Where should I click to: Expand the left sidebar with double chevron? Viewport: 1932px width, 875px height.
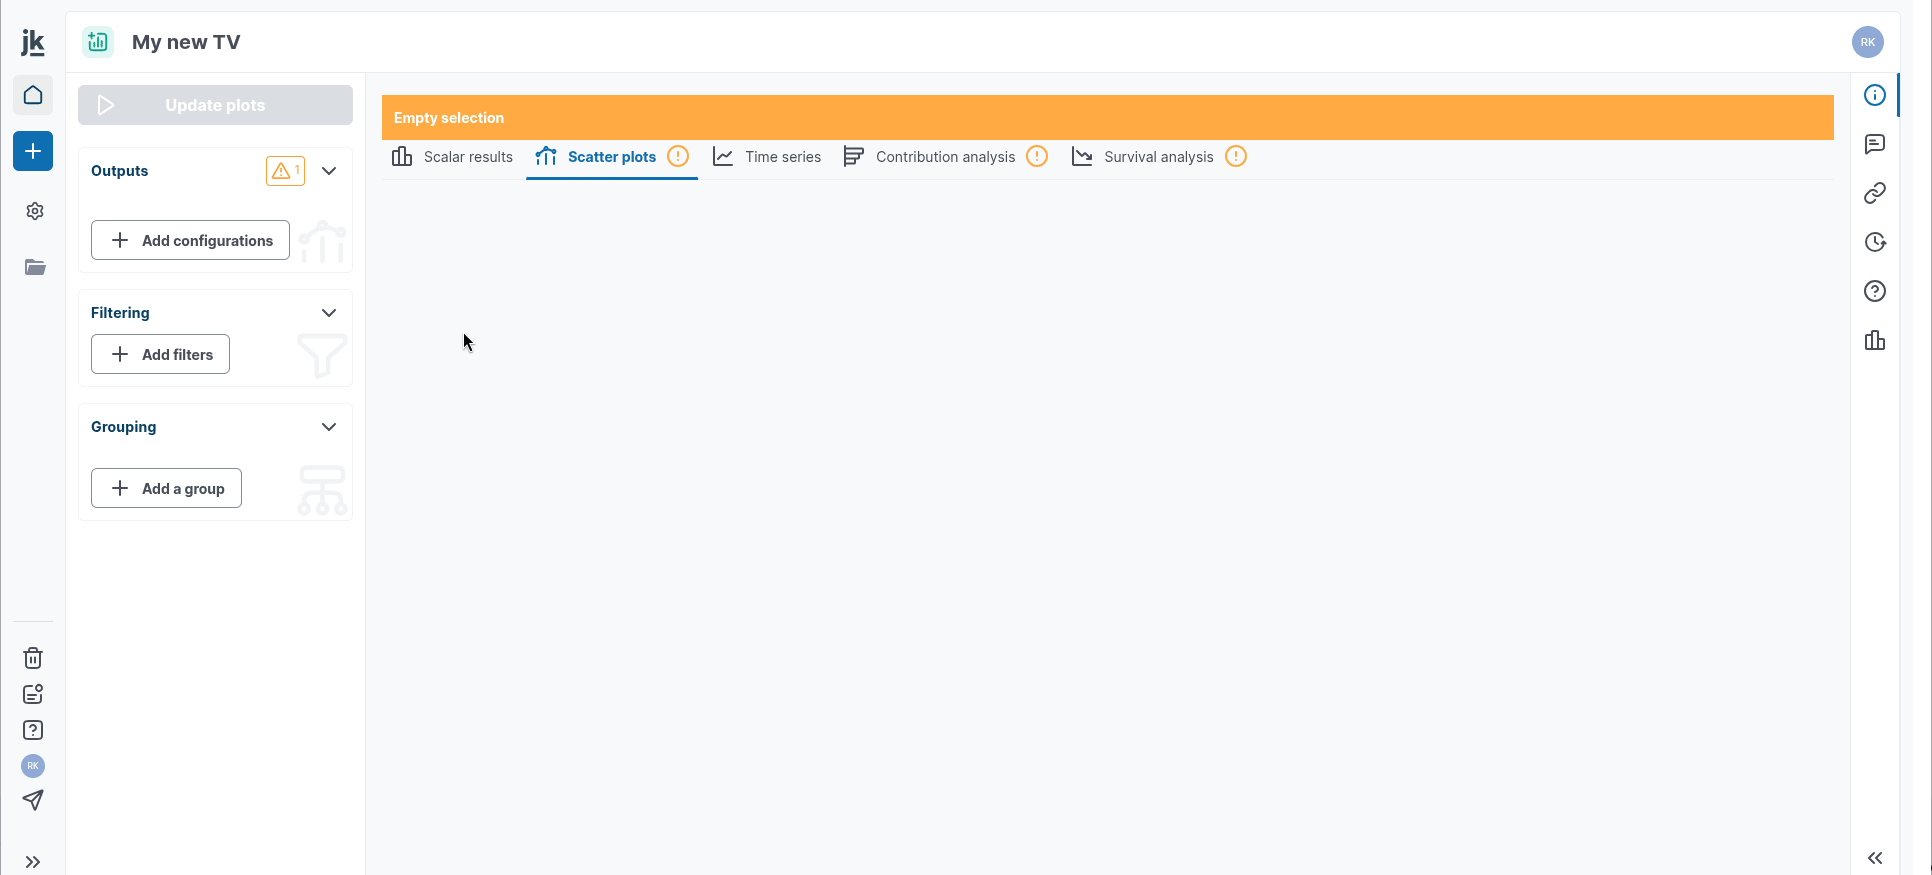(x=33, y=862)
